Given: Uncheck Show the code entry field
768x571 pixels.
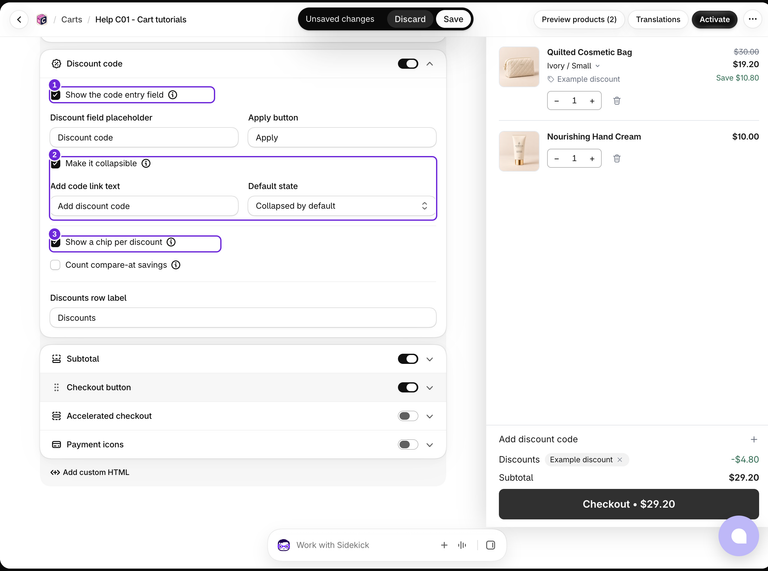Looking at the screenshot, I should 55,95.
